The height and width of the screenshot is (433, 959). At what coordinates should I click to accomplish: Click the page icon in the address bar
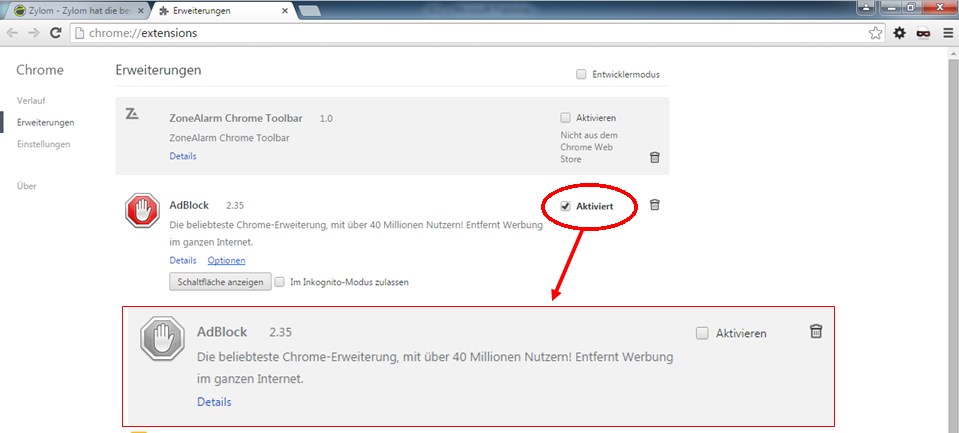click(80, 33)
